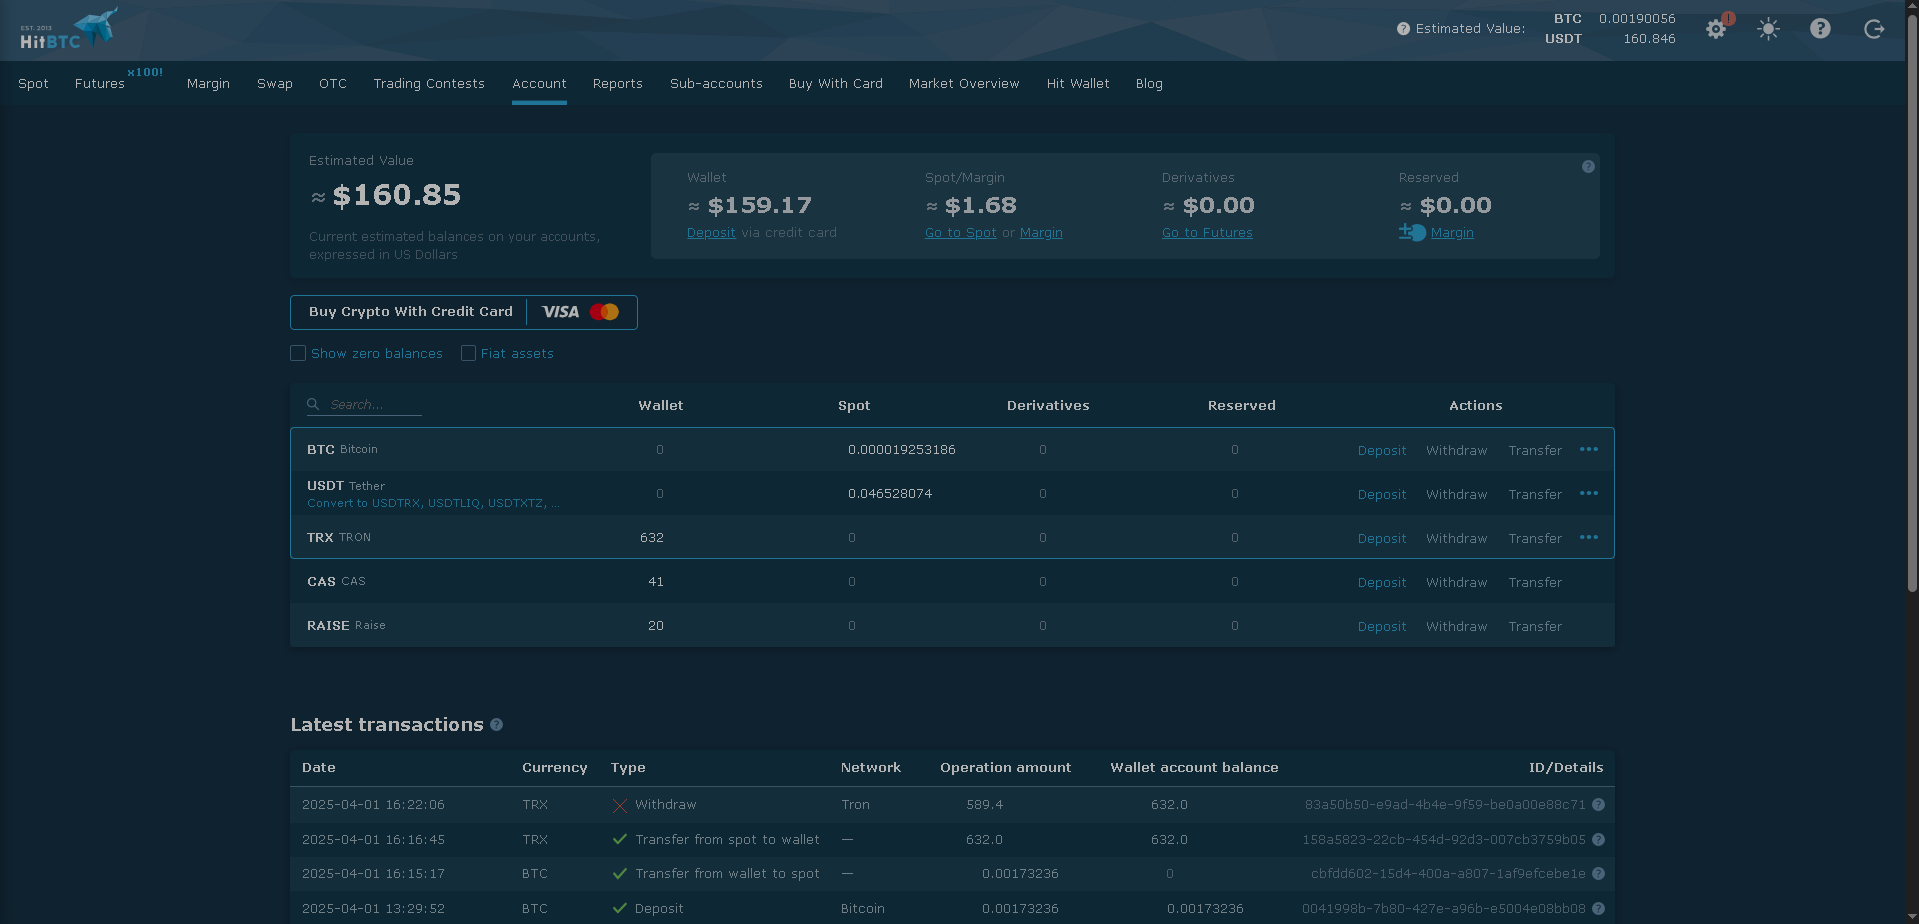
Task: Click Transfer for CAS row
Action: (1535, 583)
